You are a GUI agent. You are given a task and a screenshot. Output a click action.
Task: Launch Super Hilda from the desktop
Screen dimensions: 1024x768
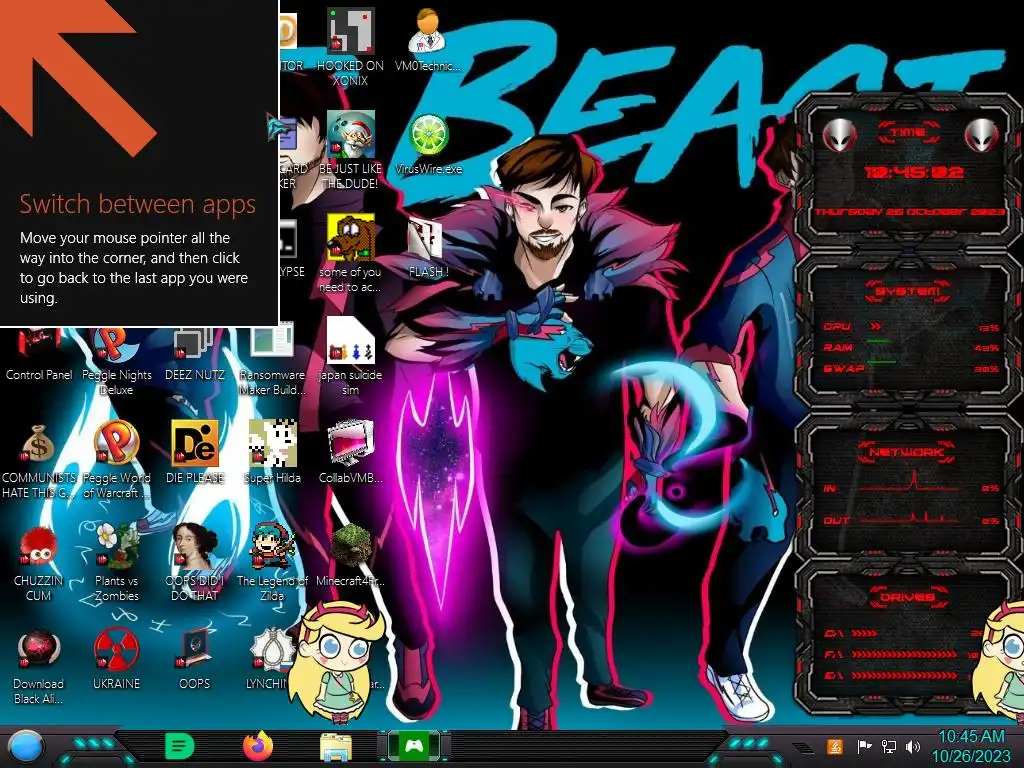click(x=272, y=453)
